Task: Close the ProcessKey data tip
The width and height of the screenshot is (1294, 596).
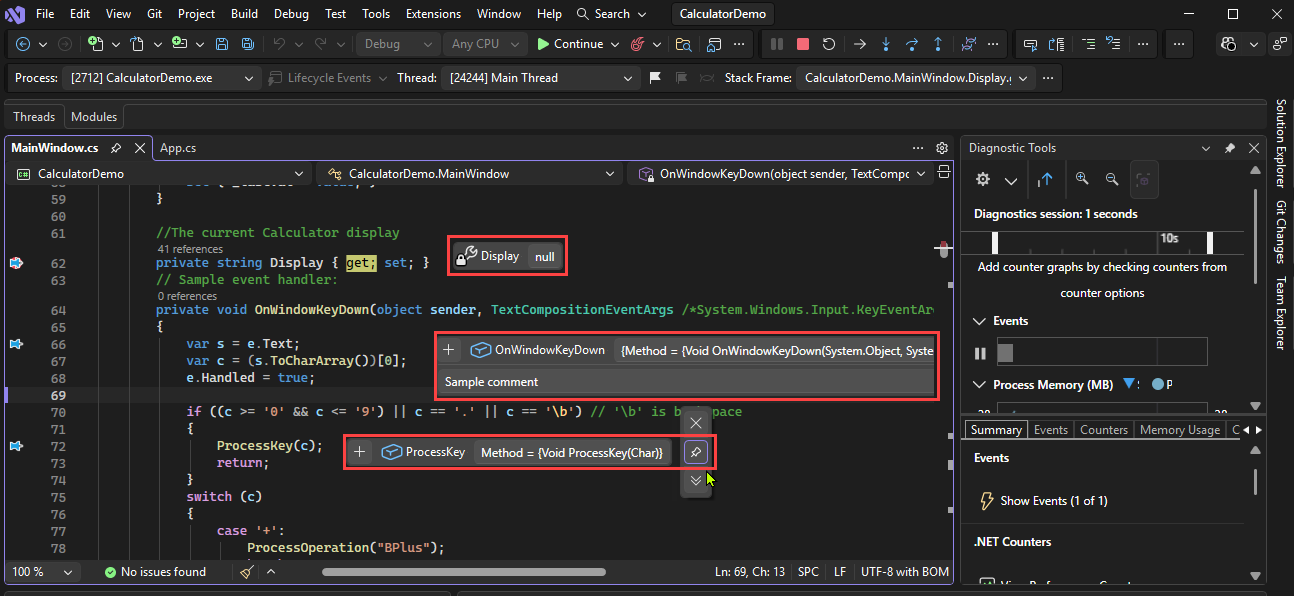Action: pos(696,423)
